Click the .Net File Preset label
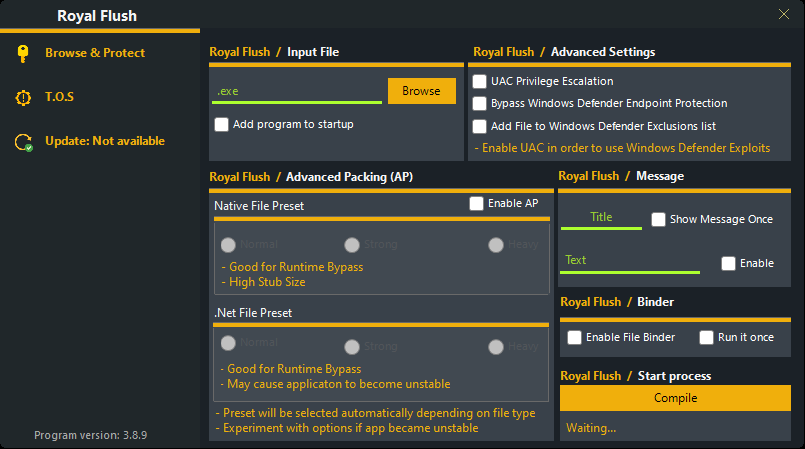Viewport: 805px width, 449px height. point(253,313)
